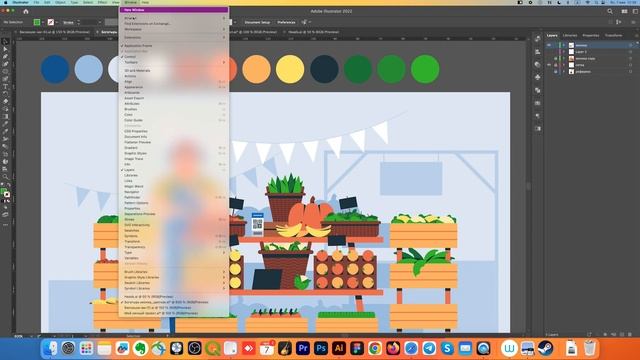
Task: Switch to the Properties panel tab
Action: [x=591, y=36]
